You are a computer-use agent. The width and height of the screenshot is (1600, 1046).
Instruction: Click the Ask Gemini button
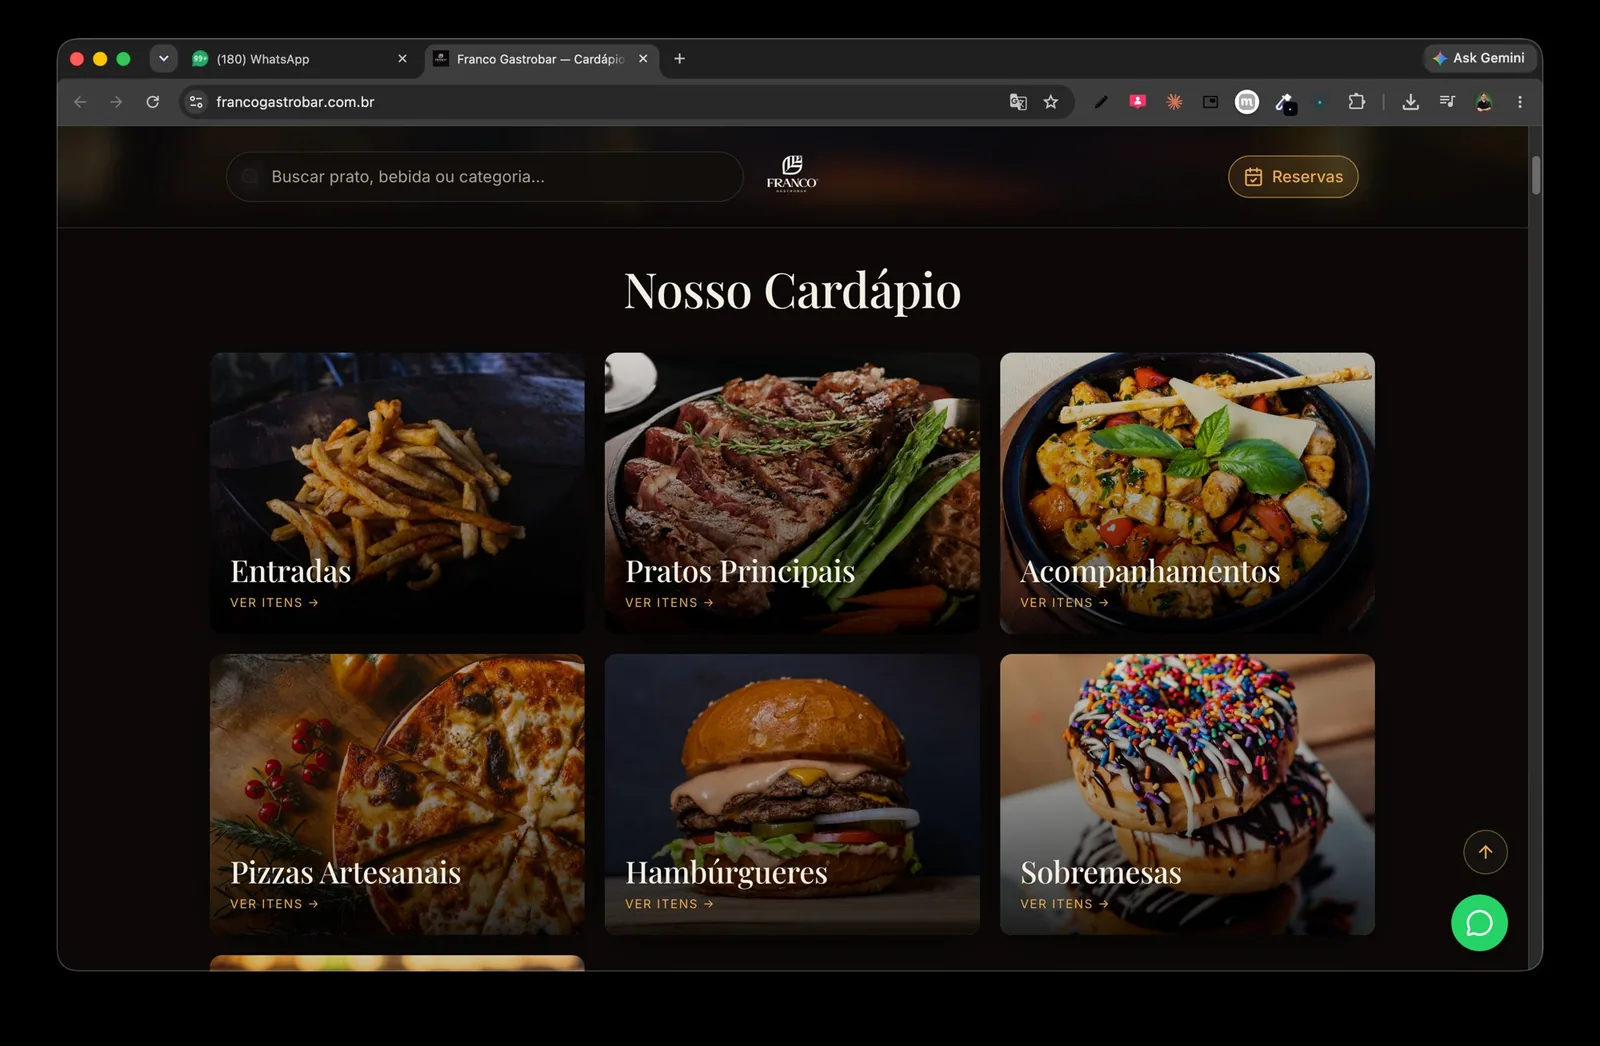coord(1479,58)
